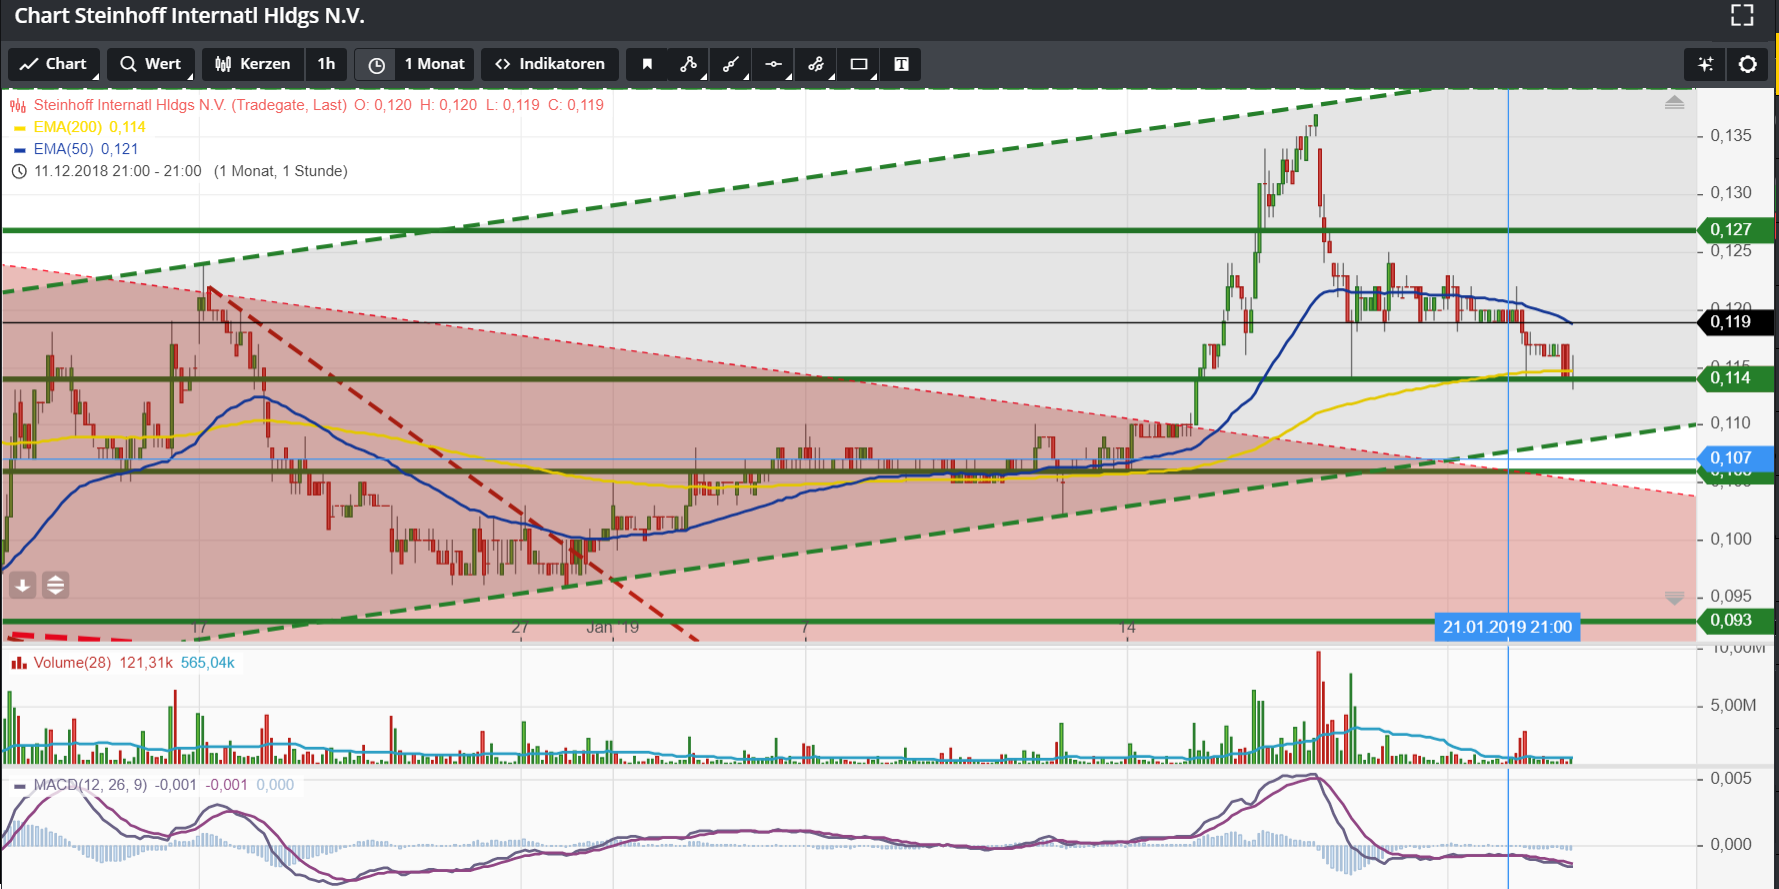Click the 0,119 current price label
The height and width of the screenshot is (889, 1779).
[x=1735, y=322]
